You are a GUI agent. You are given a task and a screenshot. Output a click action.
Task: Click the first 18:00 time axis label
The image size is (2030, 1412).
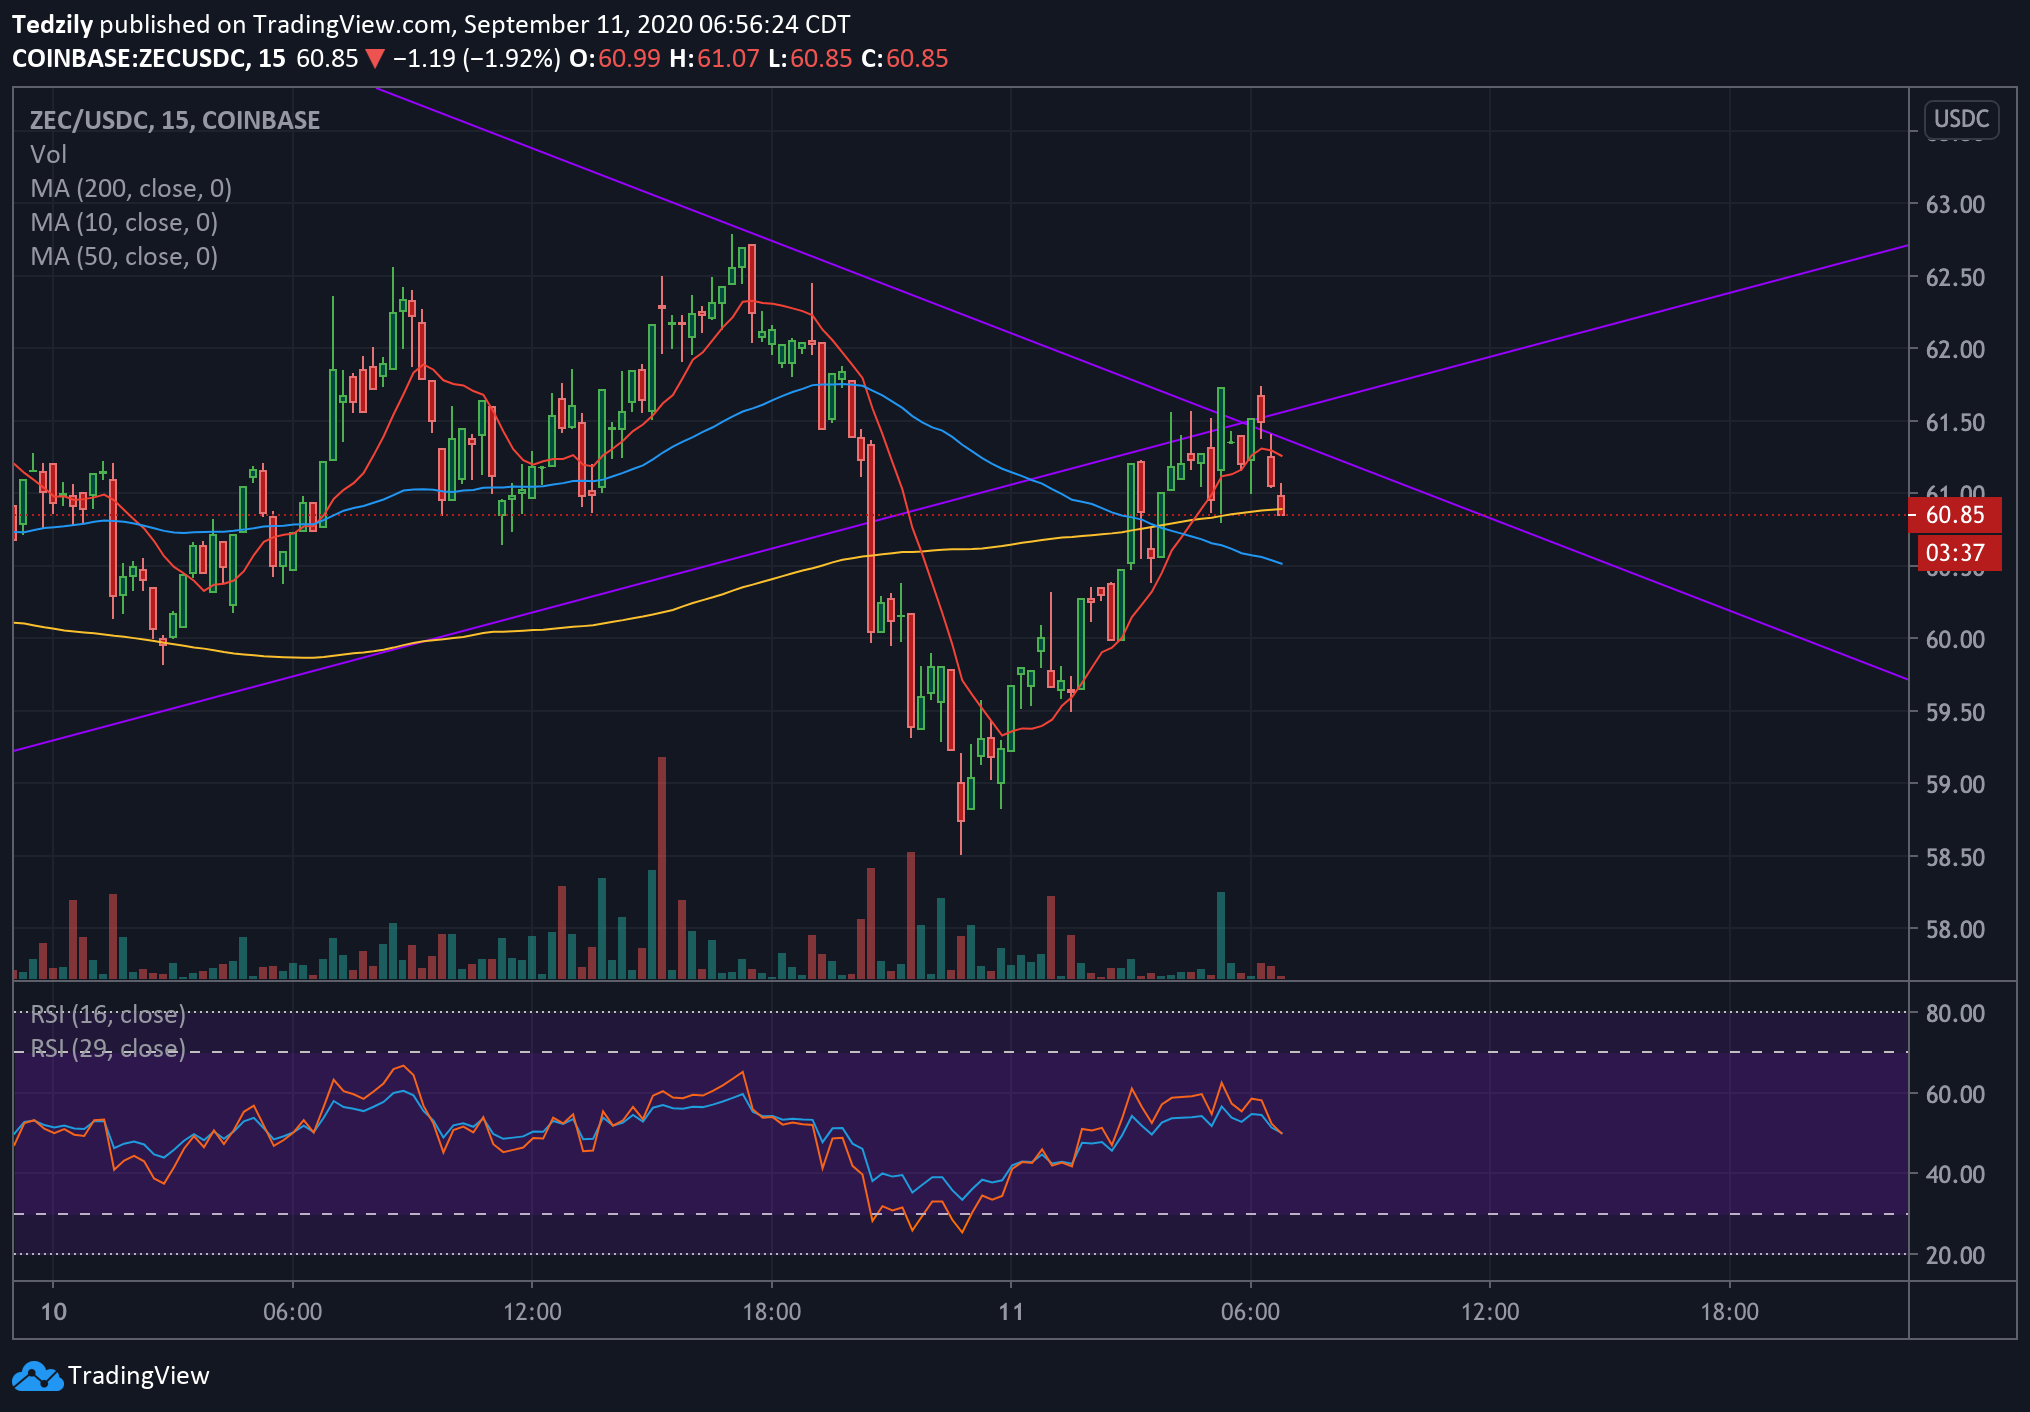(771, 1311)
